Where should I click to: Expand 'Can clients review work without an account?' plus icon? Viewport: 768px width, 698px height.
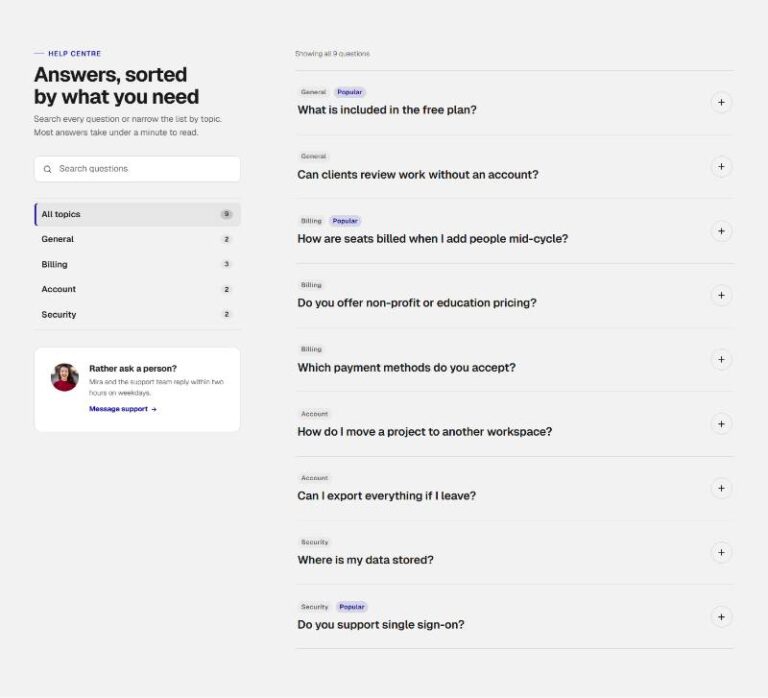point(721,167)
